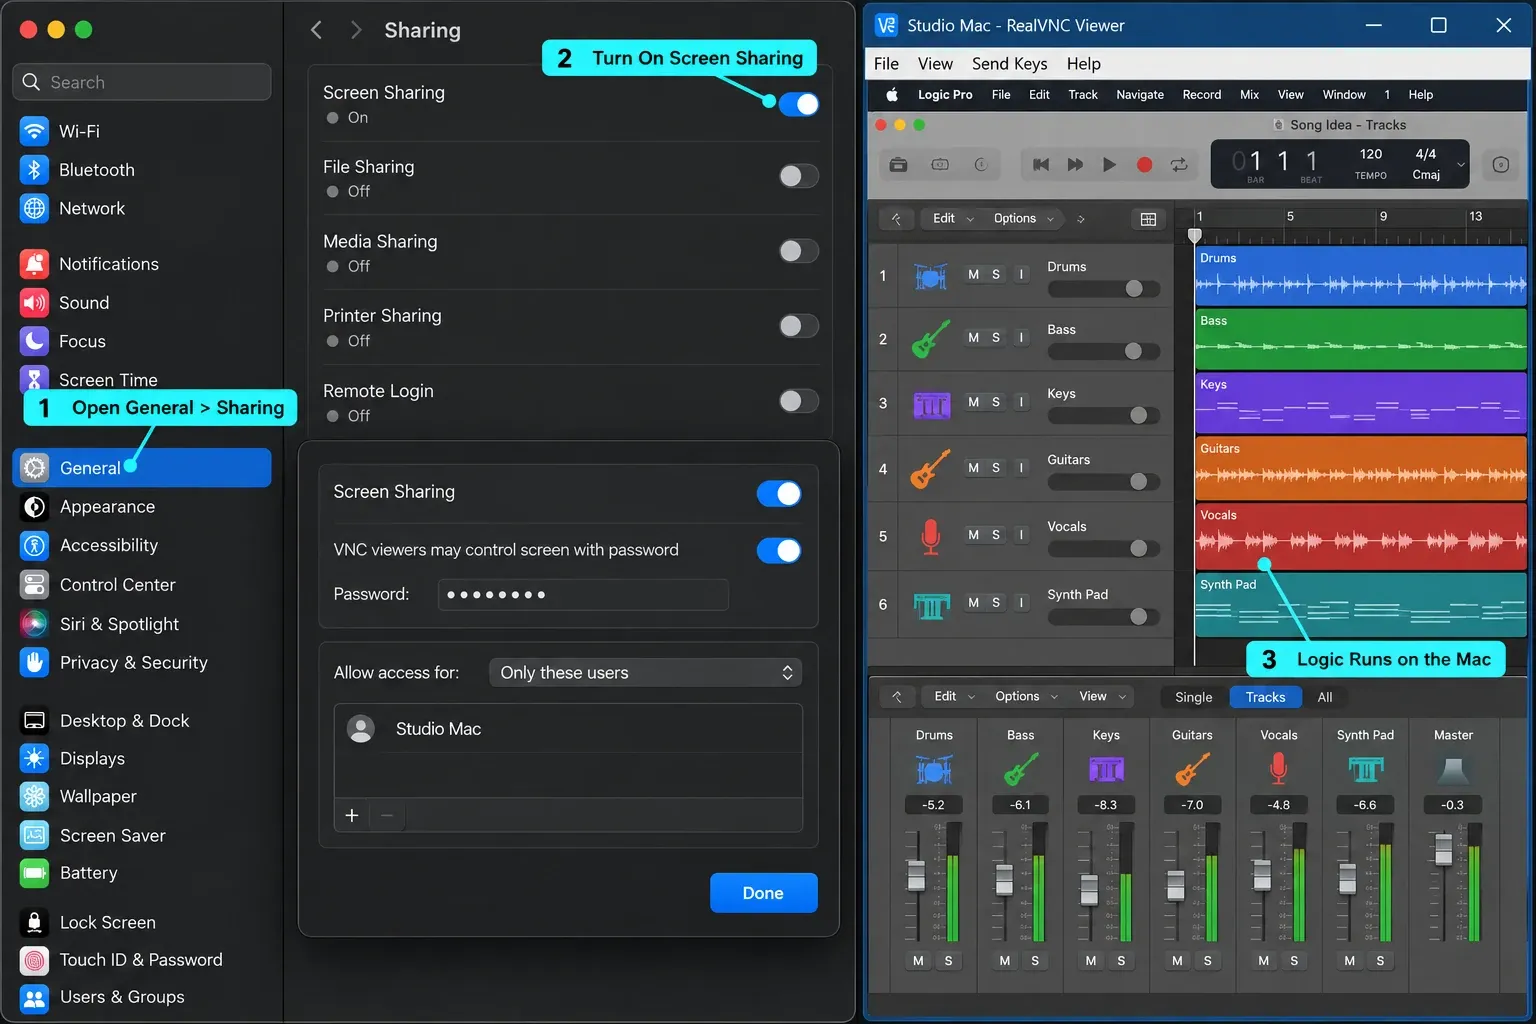Open the tracks area Options dropdown
Screen dimensions: 1536x1024
(1023, 219)
